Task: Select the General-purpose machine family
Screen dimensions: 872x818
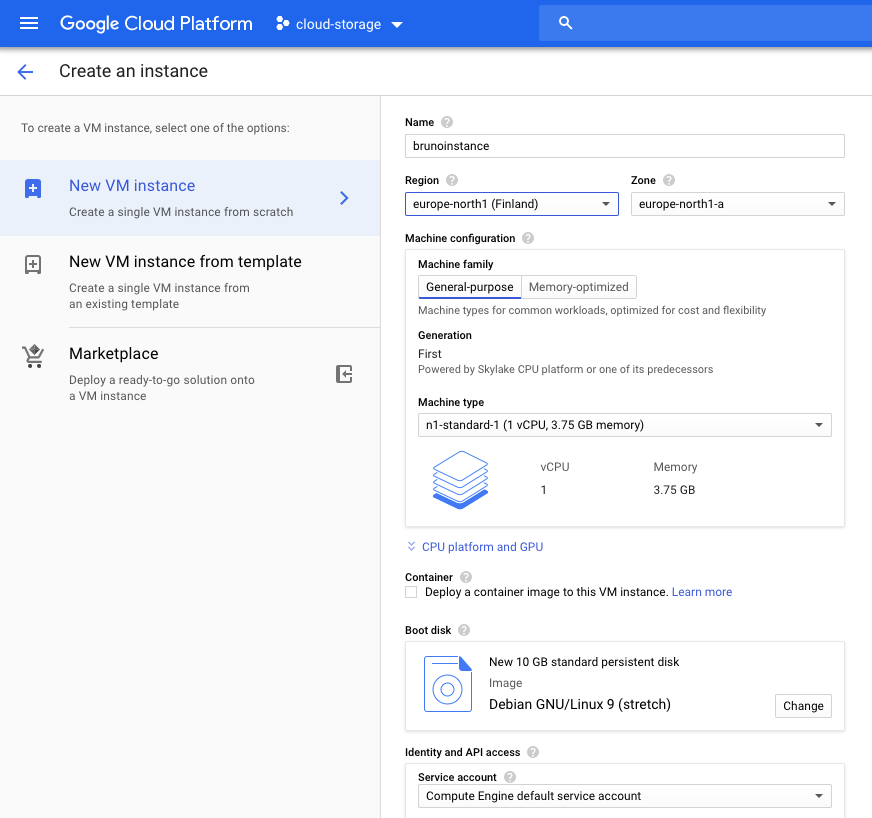Action: click(x=469, y=287)
